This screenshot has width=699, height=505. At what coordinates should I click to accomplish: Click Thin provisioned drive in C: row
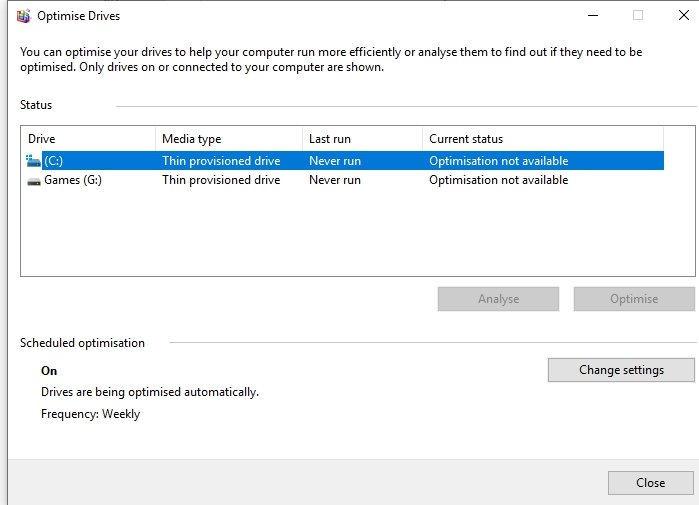pos(221,161)
